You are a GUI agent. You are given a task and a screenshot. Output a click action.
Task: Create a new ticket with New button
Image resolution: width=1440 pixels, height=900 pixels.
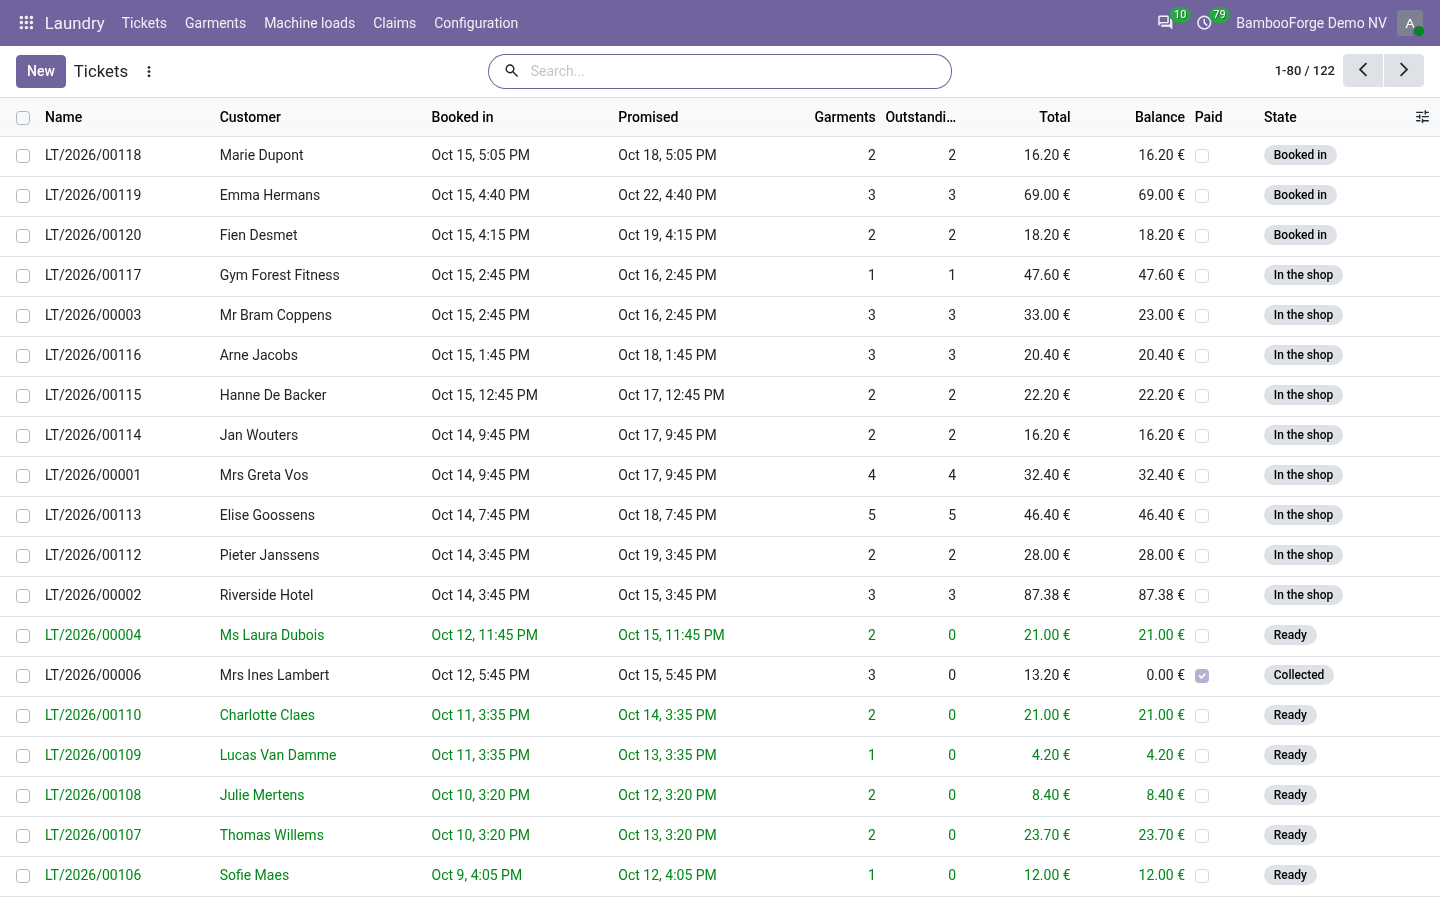pyautogui.click(x=41, y=71)
